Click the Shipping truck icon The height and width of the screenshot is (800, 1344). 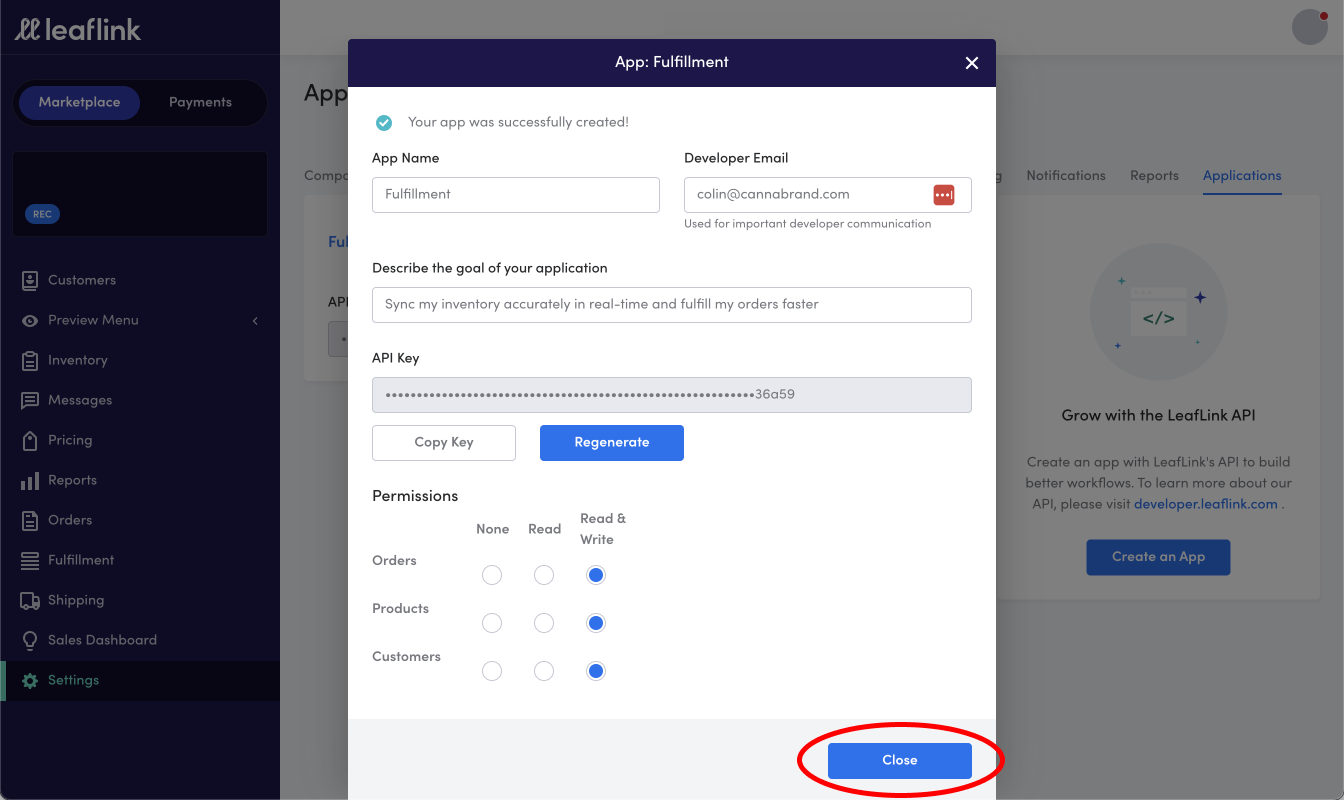[30, 600]
